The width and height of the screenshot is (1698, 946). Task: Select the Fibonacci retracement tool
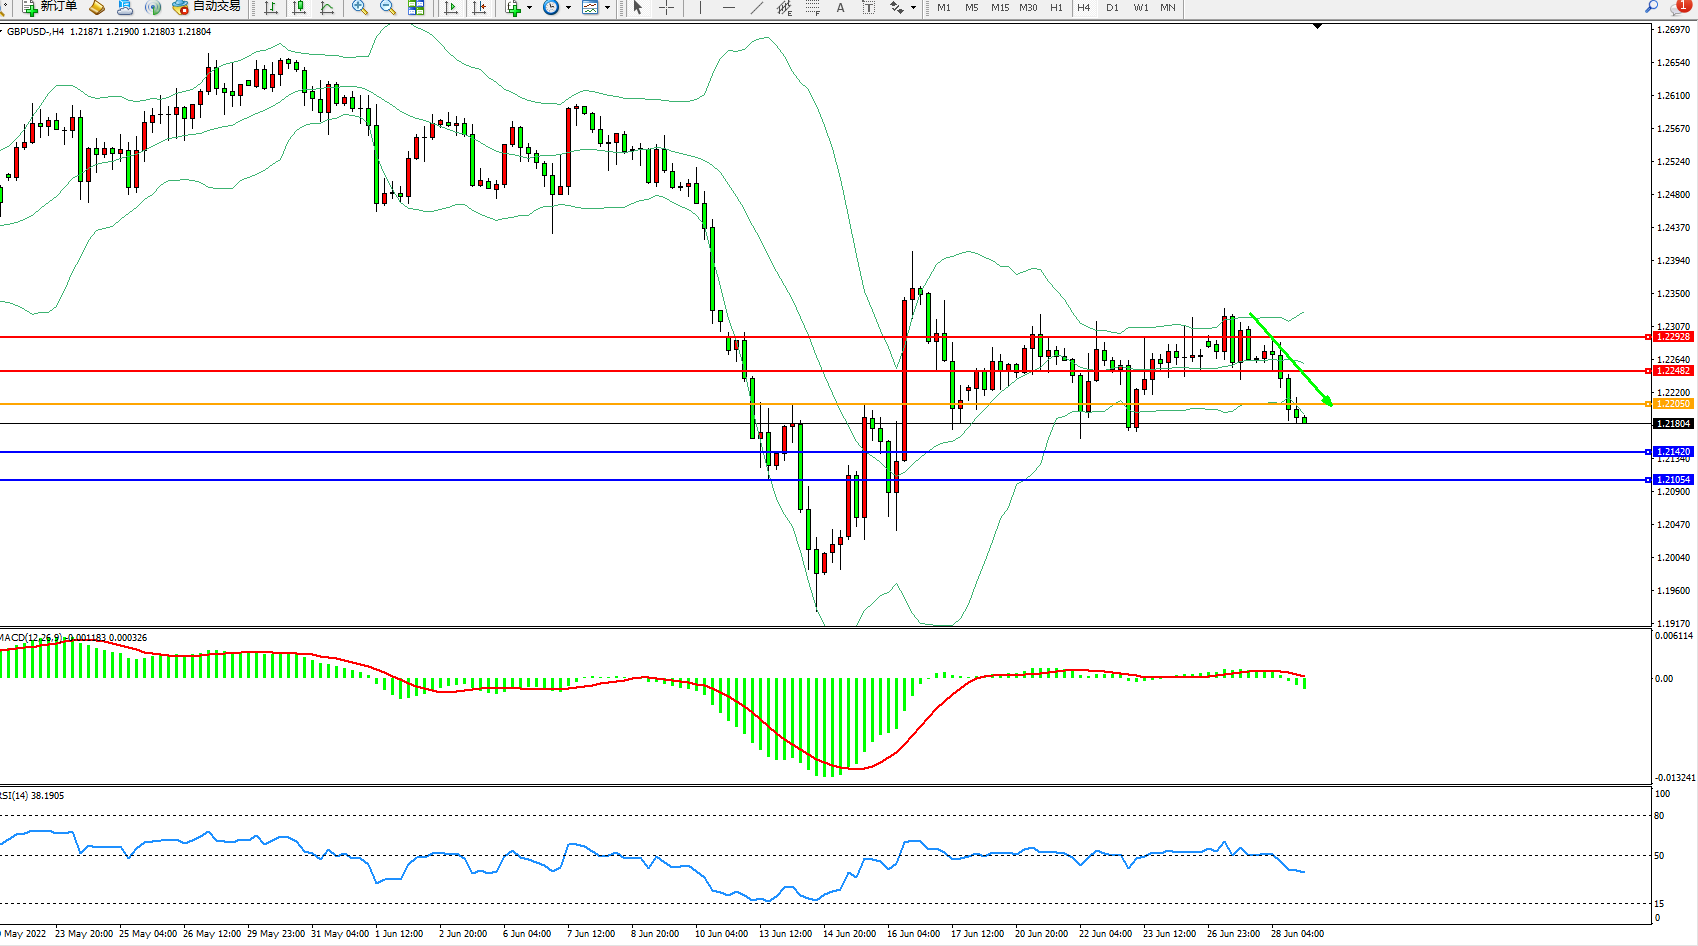(812, 8)
